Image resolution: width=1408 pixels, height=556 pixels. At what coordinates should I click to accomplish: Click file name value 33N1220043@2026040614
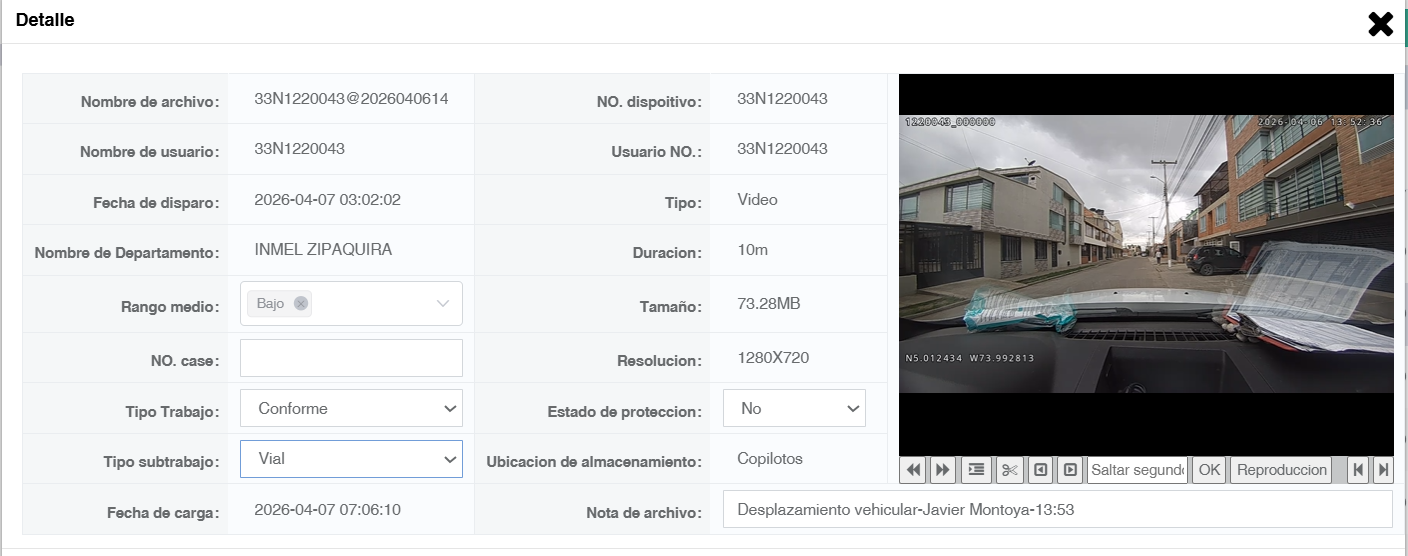point(351,99)
